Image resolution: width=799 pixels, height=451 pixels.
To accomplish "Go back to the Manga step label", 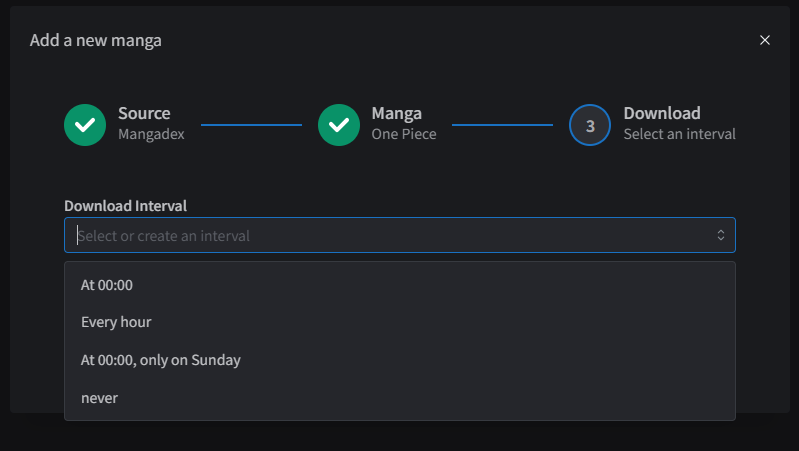I will [396, 113].
